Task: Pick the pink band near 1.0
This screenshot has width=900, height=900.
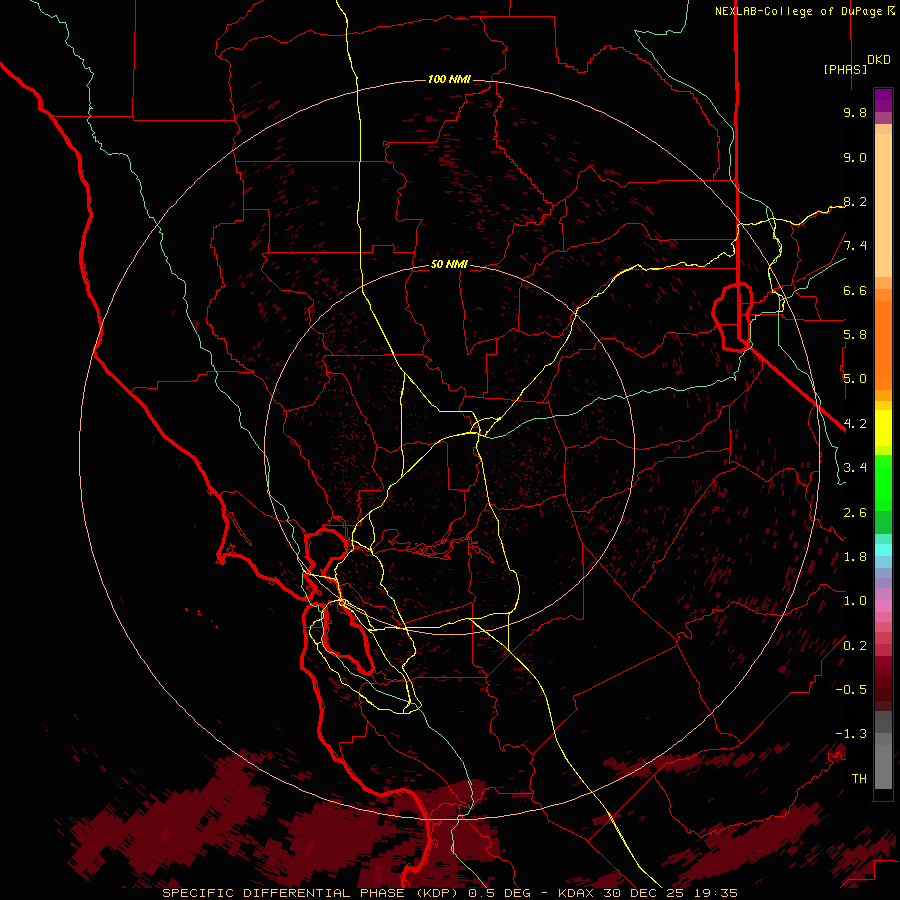Action: (883, 606)
